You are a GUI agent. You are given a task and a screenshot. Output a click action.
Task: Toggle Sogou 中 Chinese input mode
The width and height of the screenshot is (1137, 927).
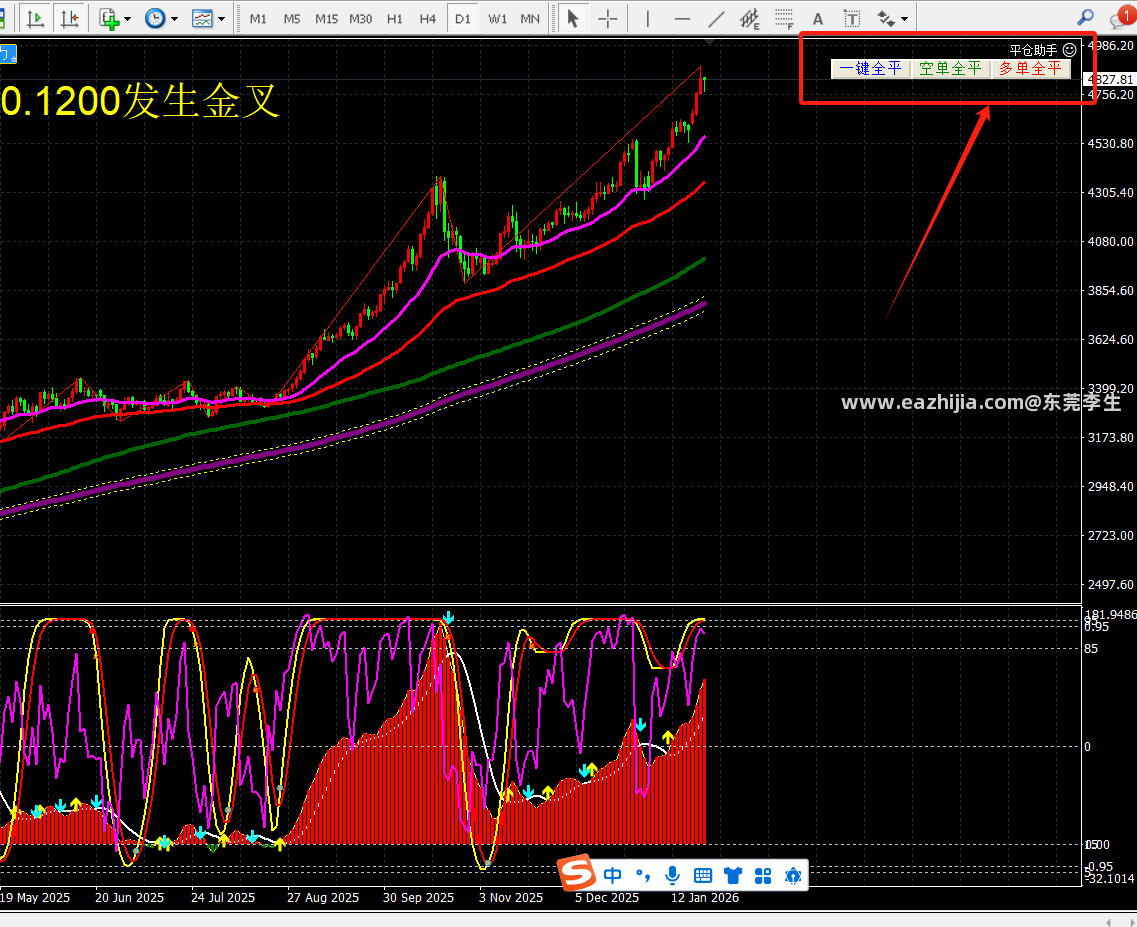click(613, 876)
